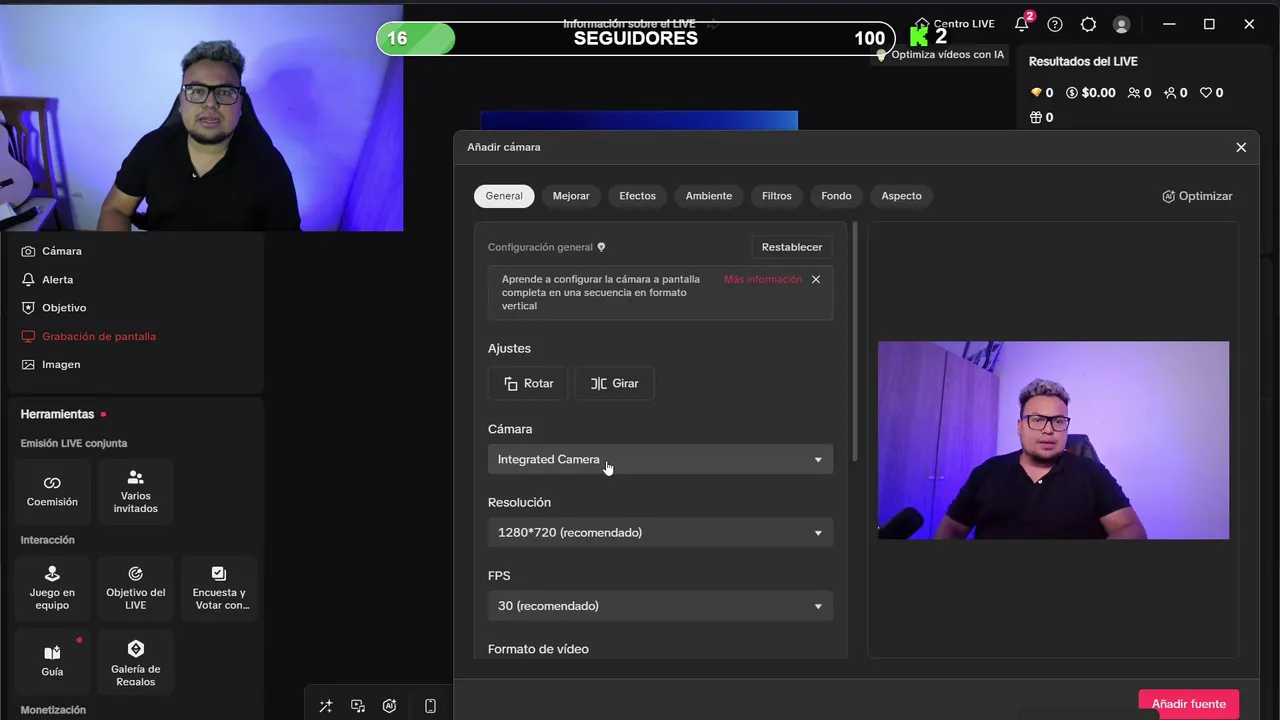Open the user profile avatar
Screen dimensions: 1280x720
[1122, 24]
